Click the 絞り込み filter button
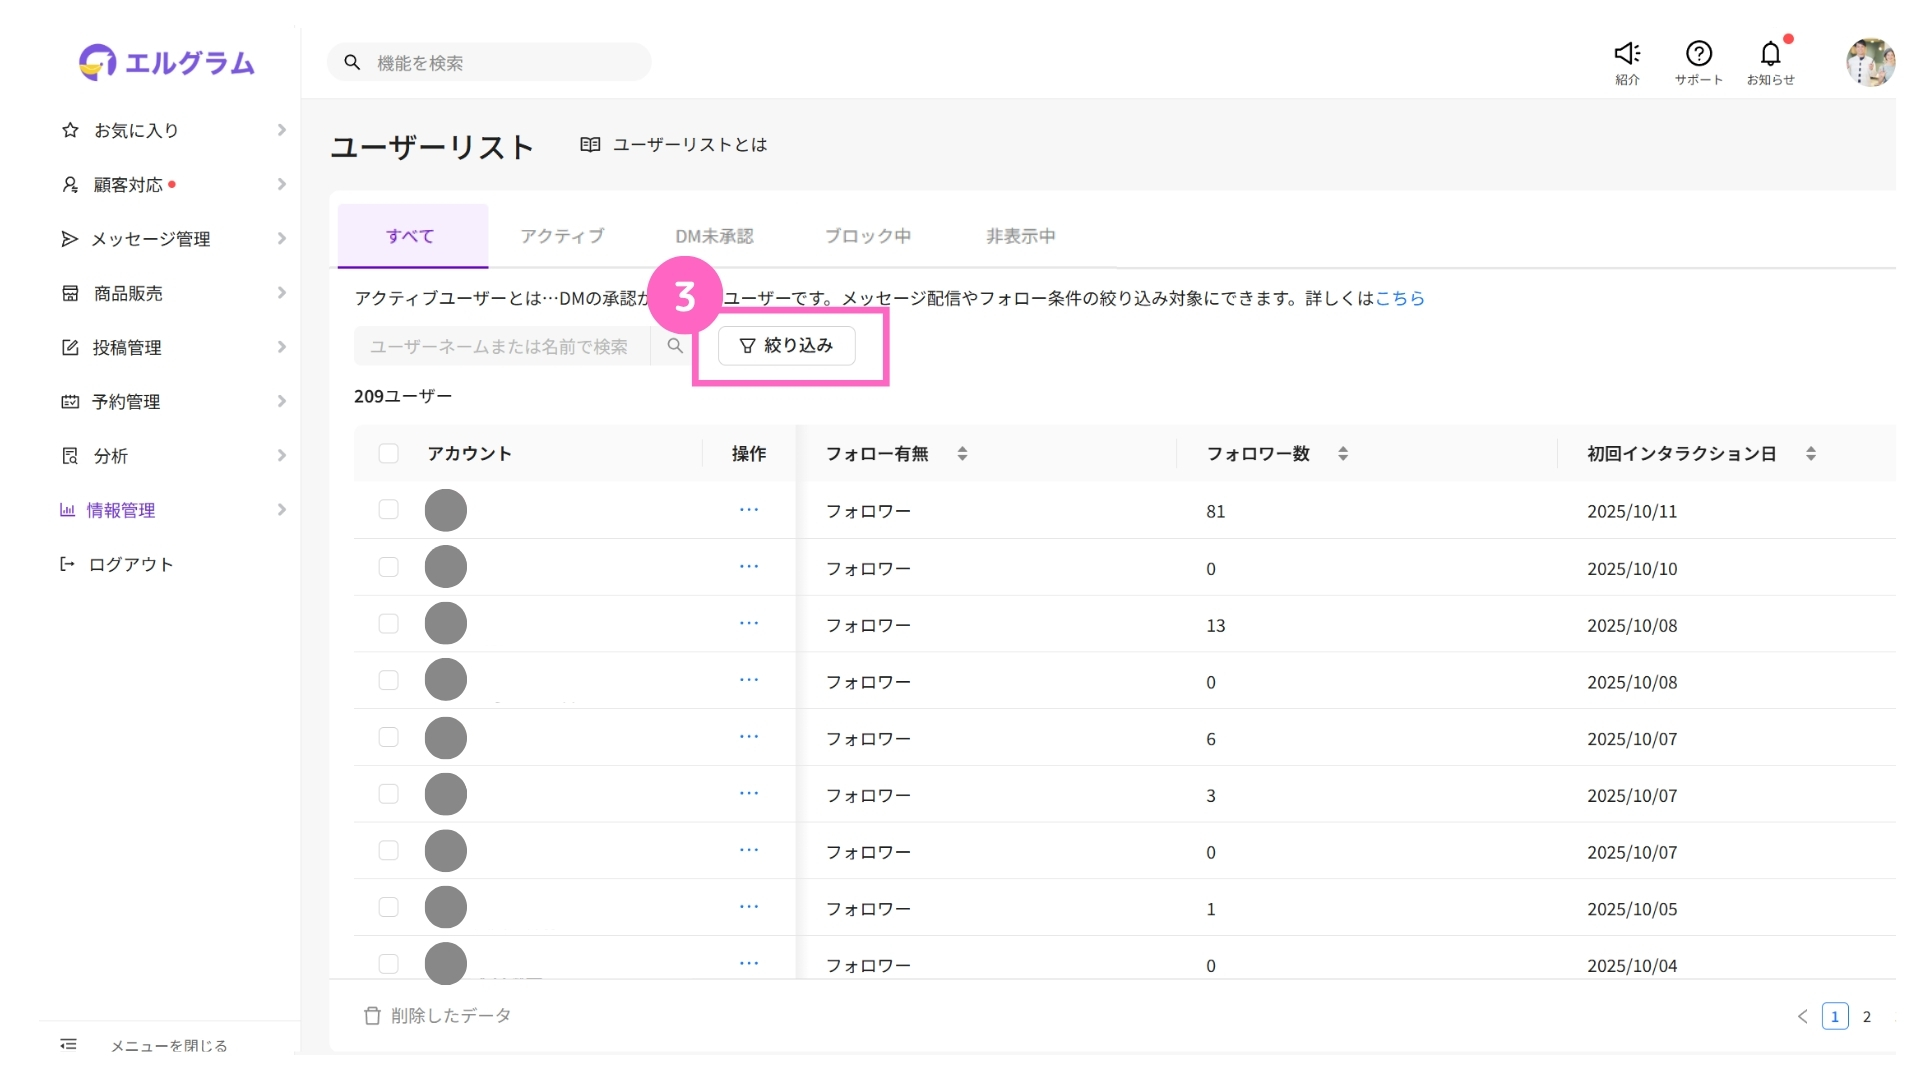 click(786, 346)
